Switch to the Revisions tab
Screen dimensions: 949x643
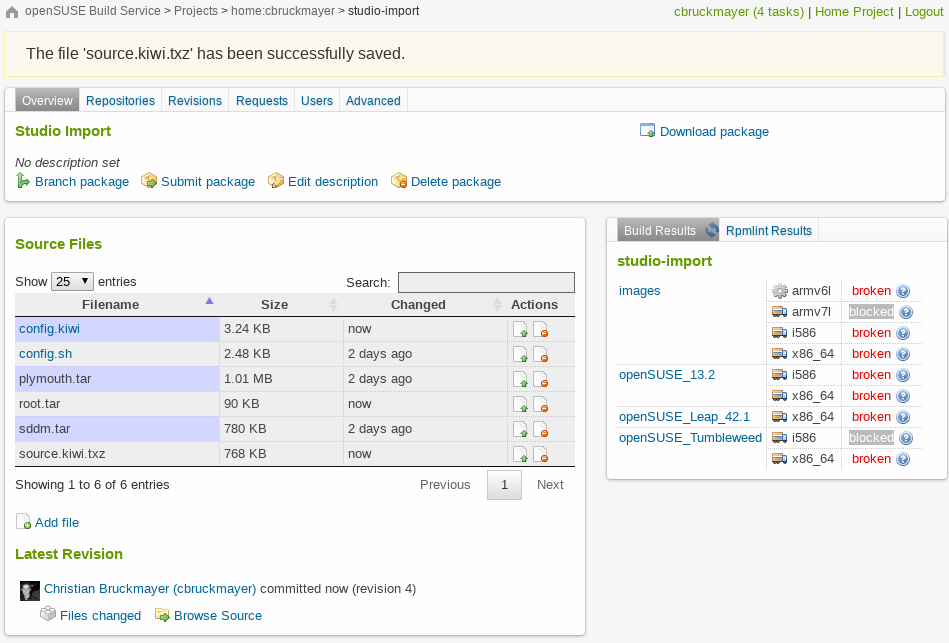pos(195,101)
